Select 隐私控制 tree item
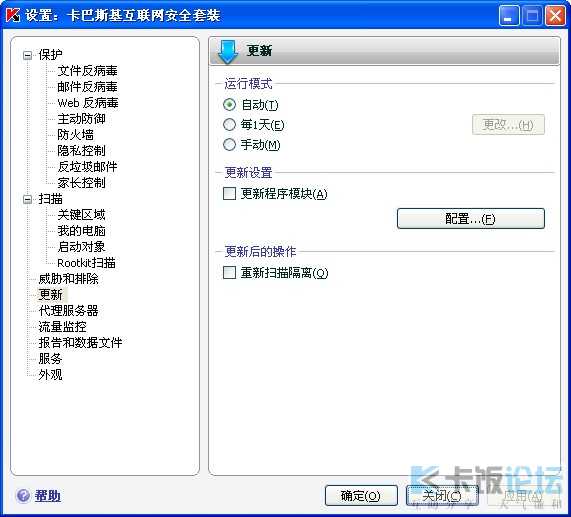Viewport: 571px width, 517px height. [81, 151]
